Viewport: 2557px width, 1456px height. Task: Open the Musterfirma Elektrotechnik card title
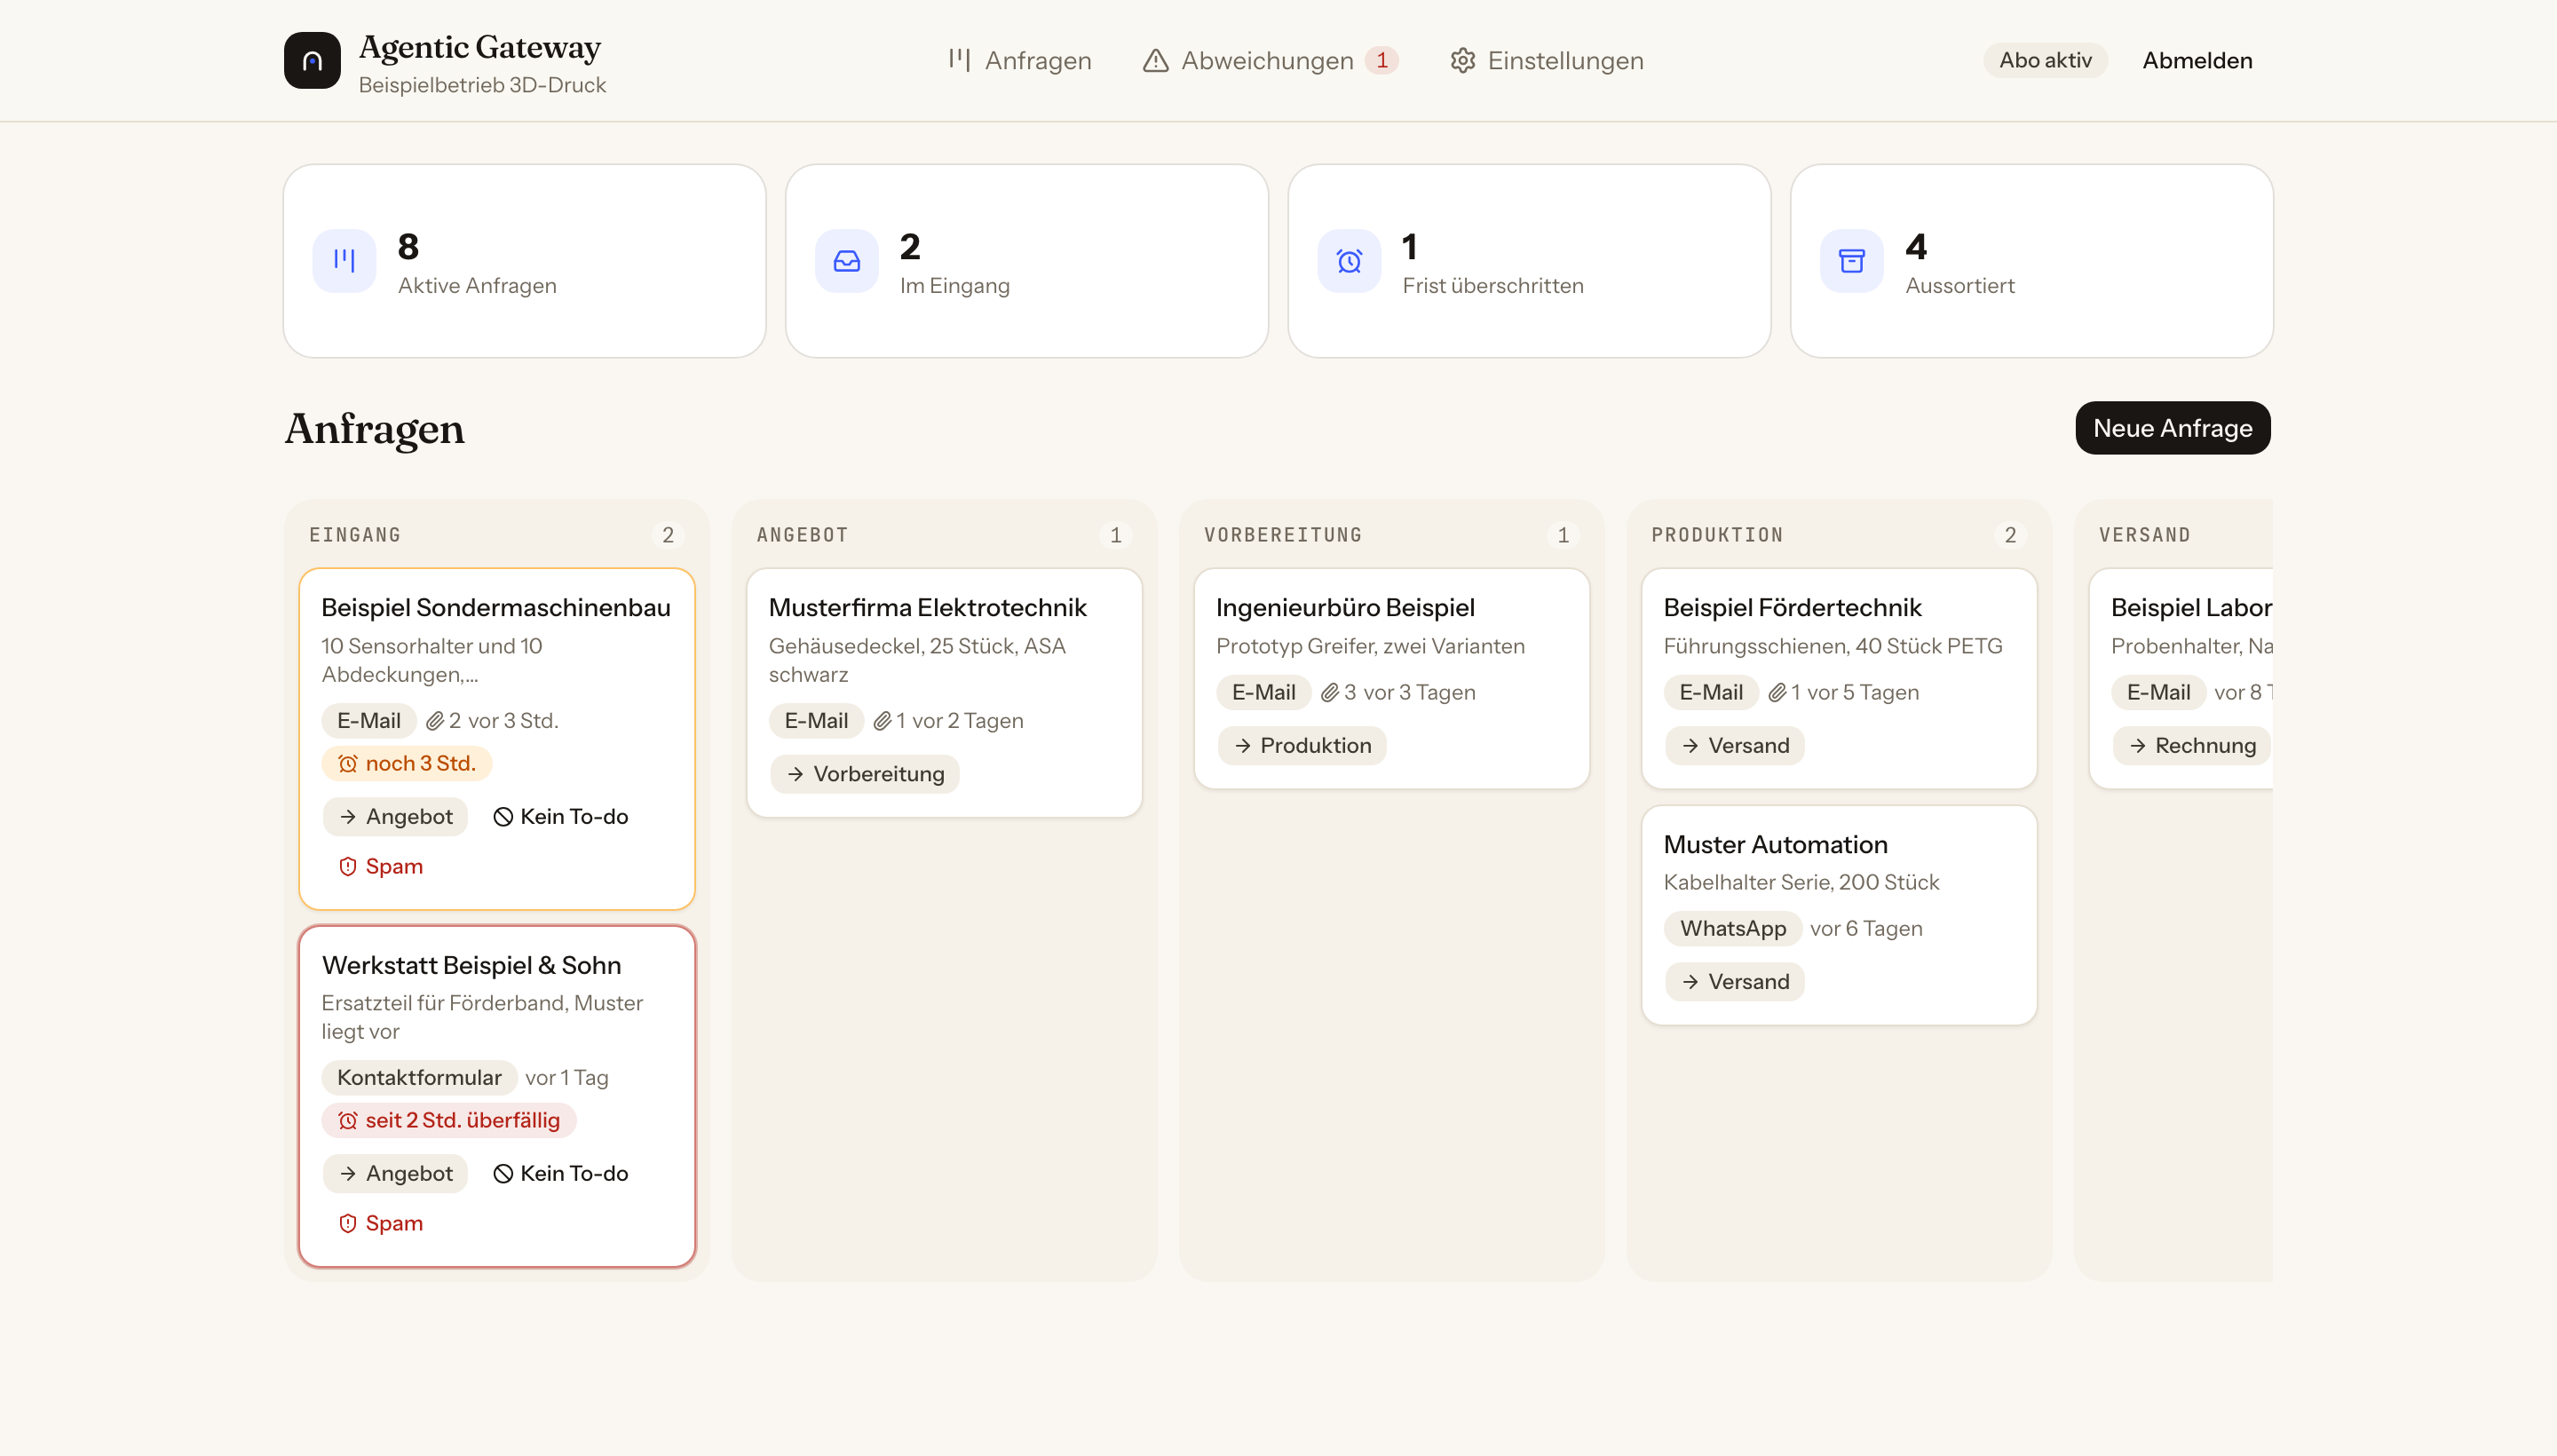pyautogui.click(x=927, y=607)
